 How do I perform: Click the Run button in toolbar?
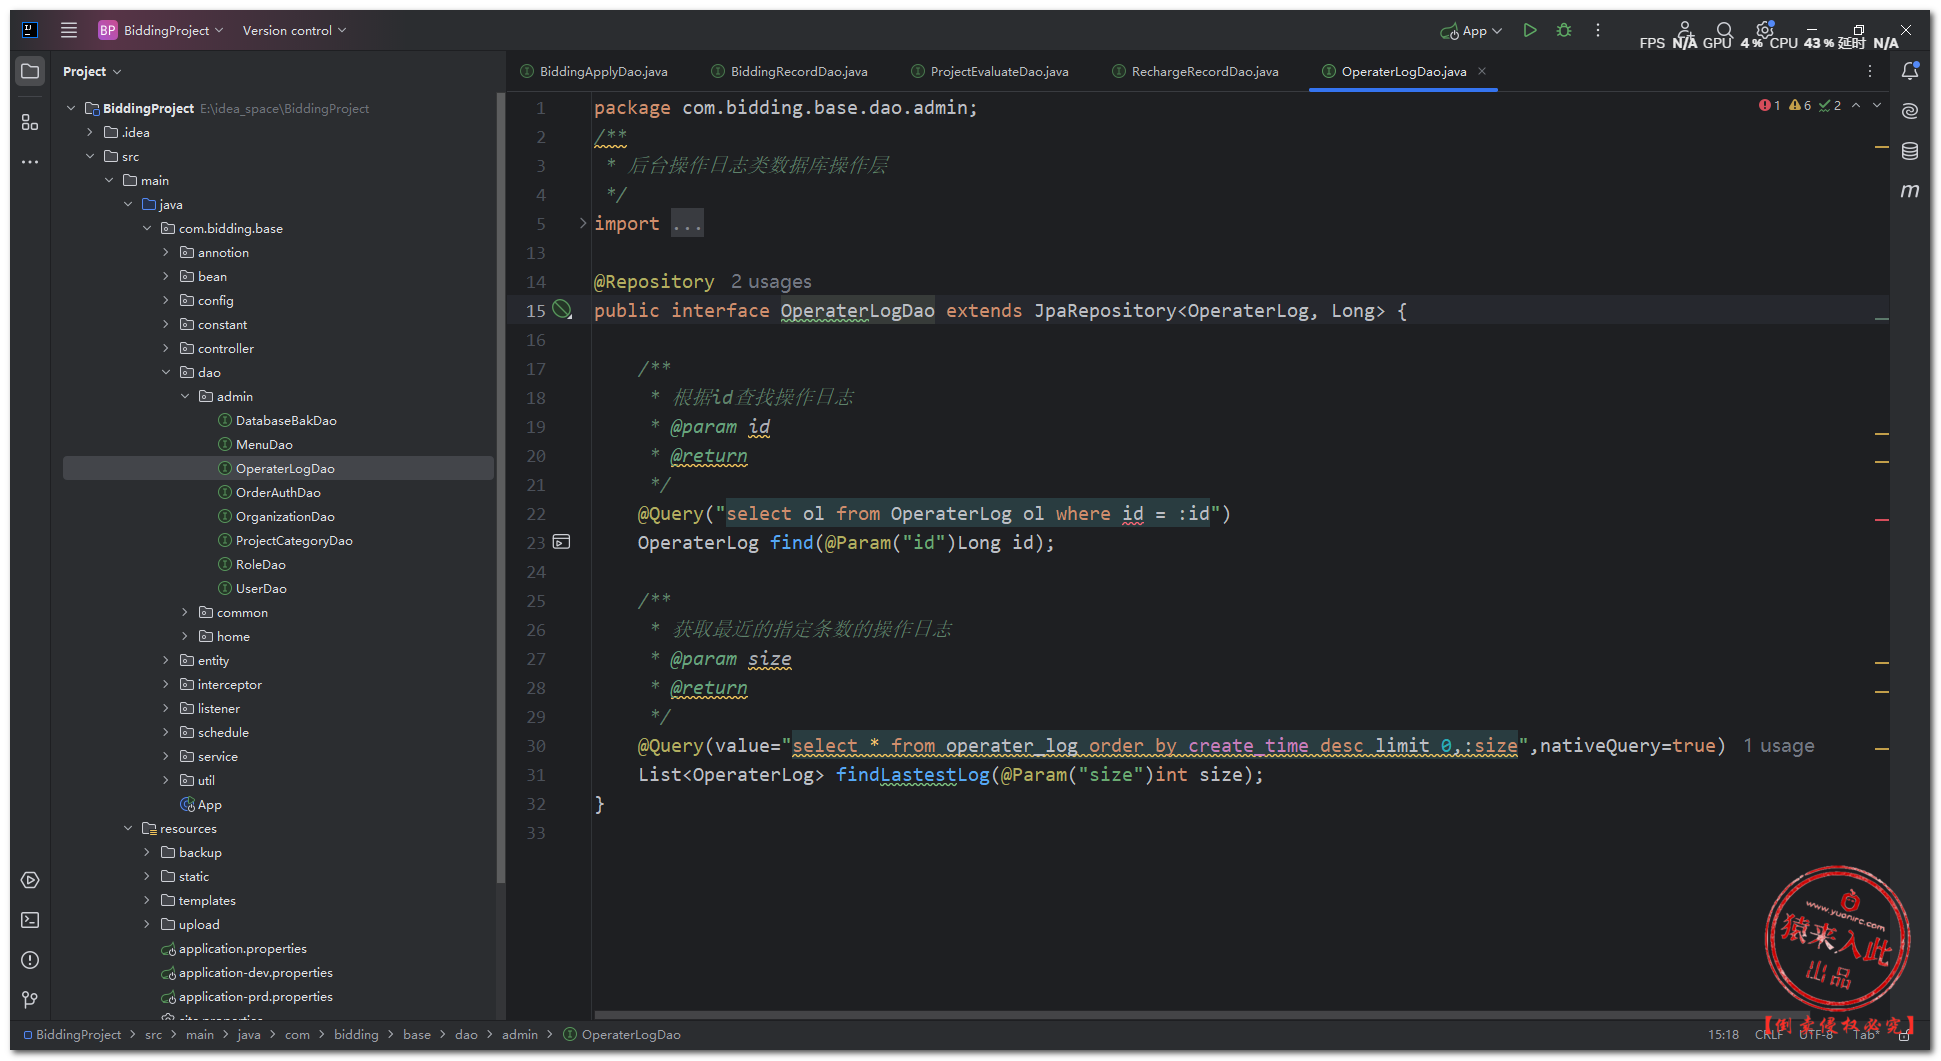1529,31
